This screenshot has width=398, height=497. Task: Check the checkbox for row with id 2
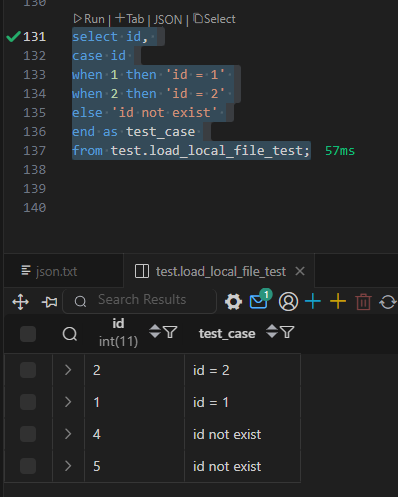click(28, 370)
